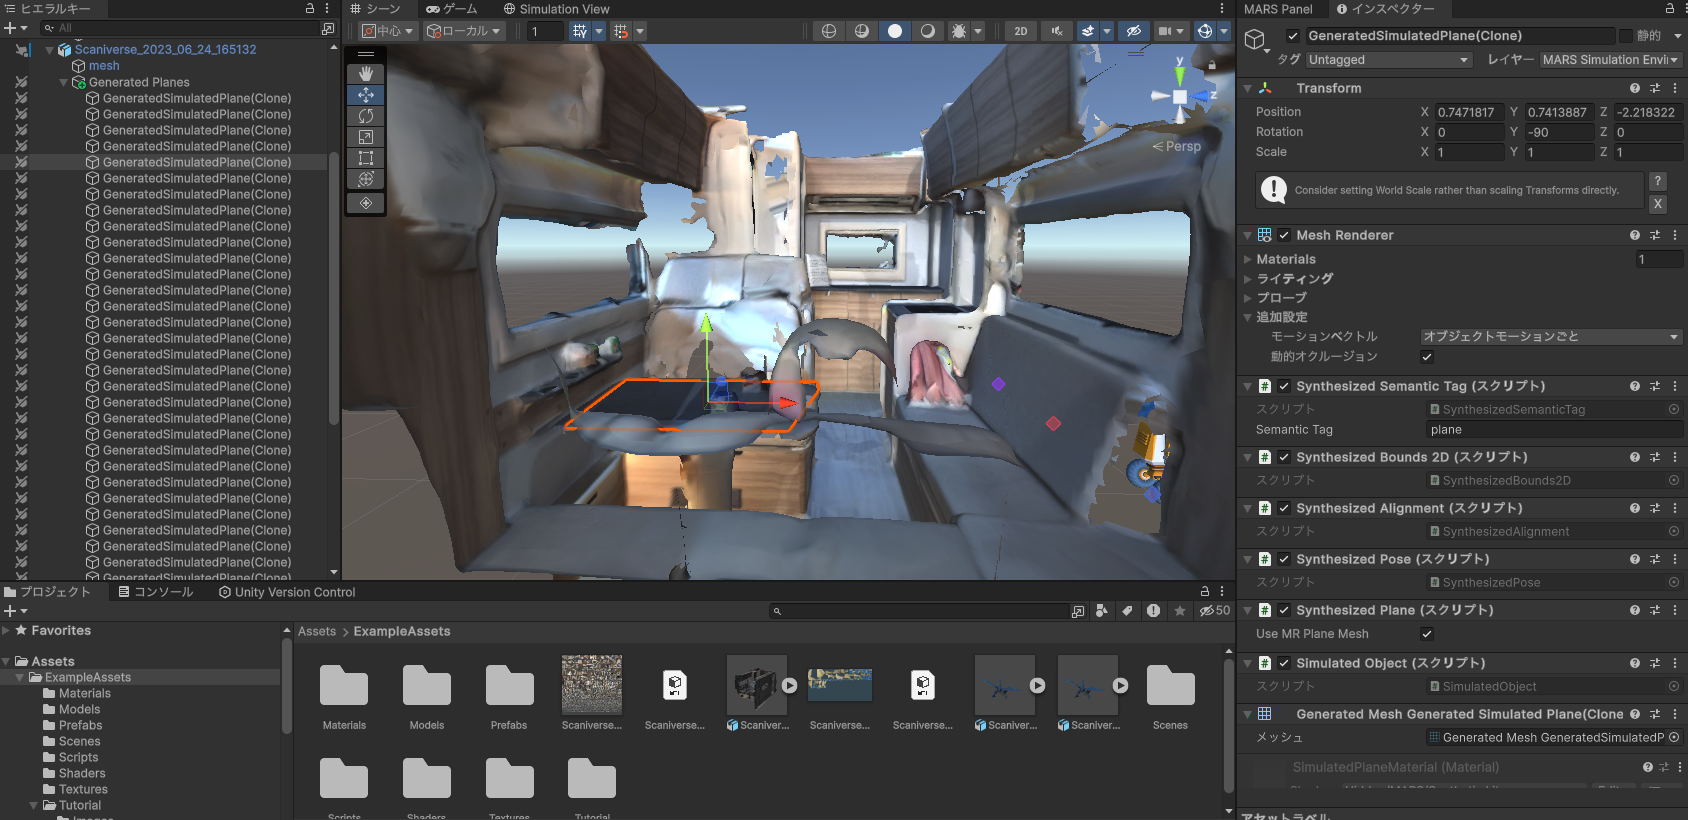Image resolution: width=1688 pixels, height=820 pixels.
Task: Collapse the Transform component
Action: click(x=1247, y=88)
